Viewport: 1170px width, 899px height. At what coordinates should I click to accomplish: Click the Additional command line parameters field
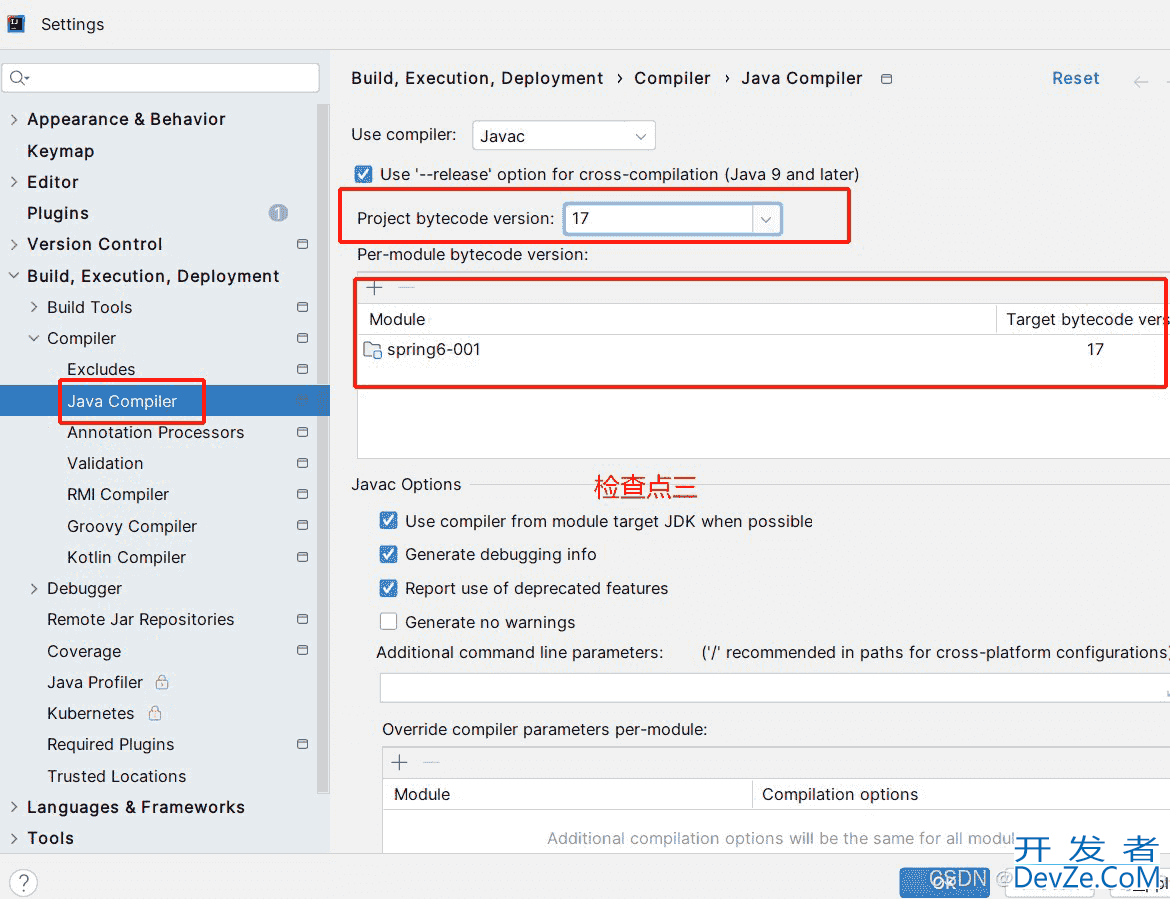(770, 688)
